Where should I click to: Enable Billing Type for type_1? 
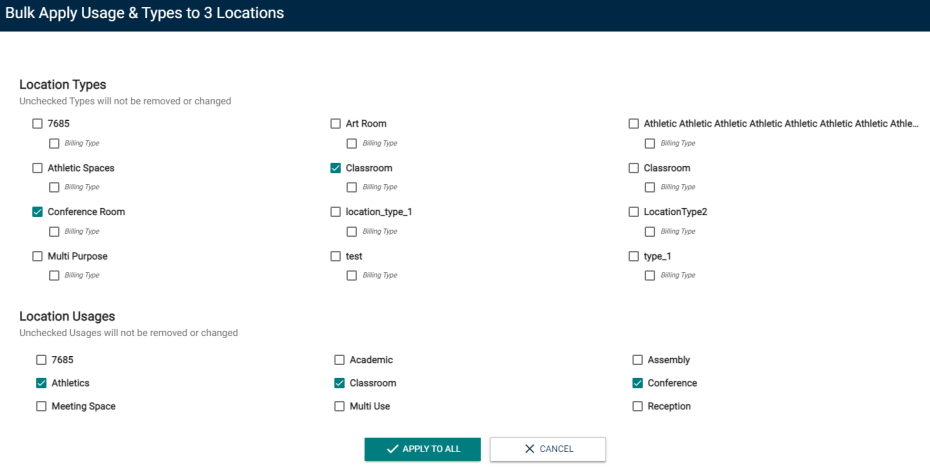coord(650,276)
